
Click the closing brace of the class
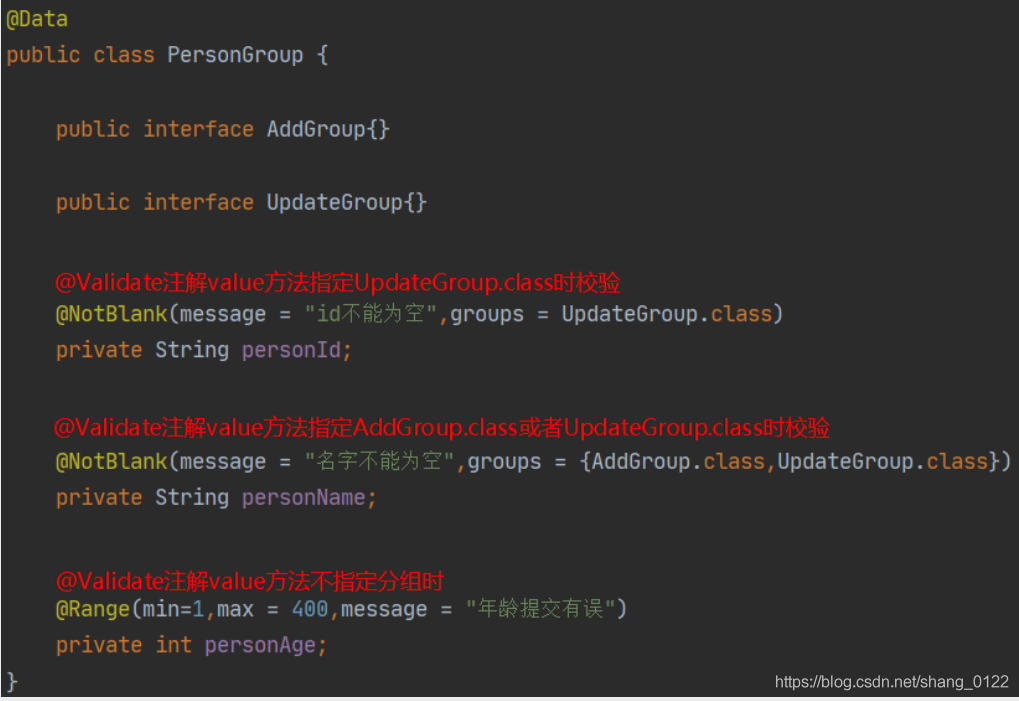coord(12,682)
